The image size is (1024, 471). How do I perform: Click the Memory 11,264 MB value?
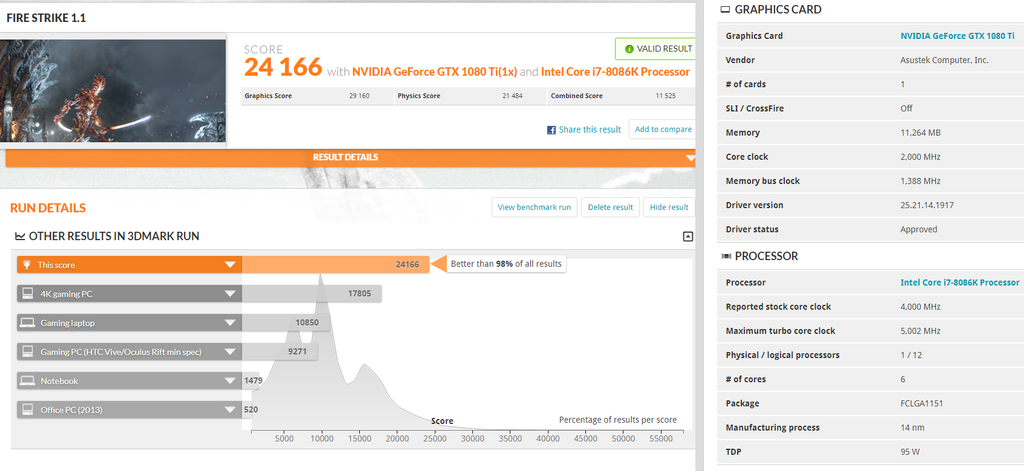(x=920, y=133)
